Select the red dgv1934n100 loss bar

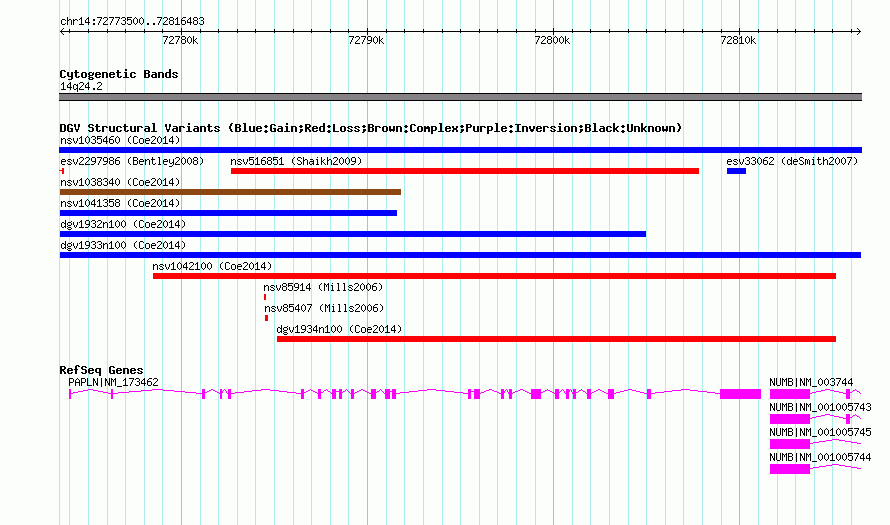click(x=556, y=339)
